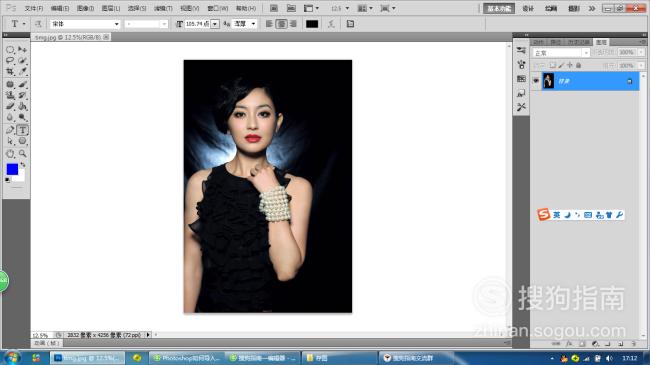Select the Horizontal Type tool
650x365 pixels.
click(22, 130)
